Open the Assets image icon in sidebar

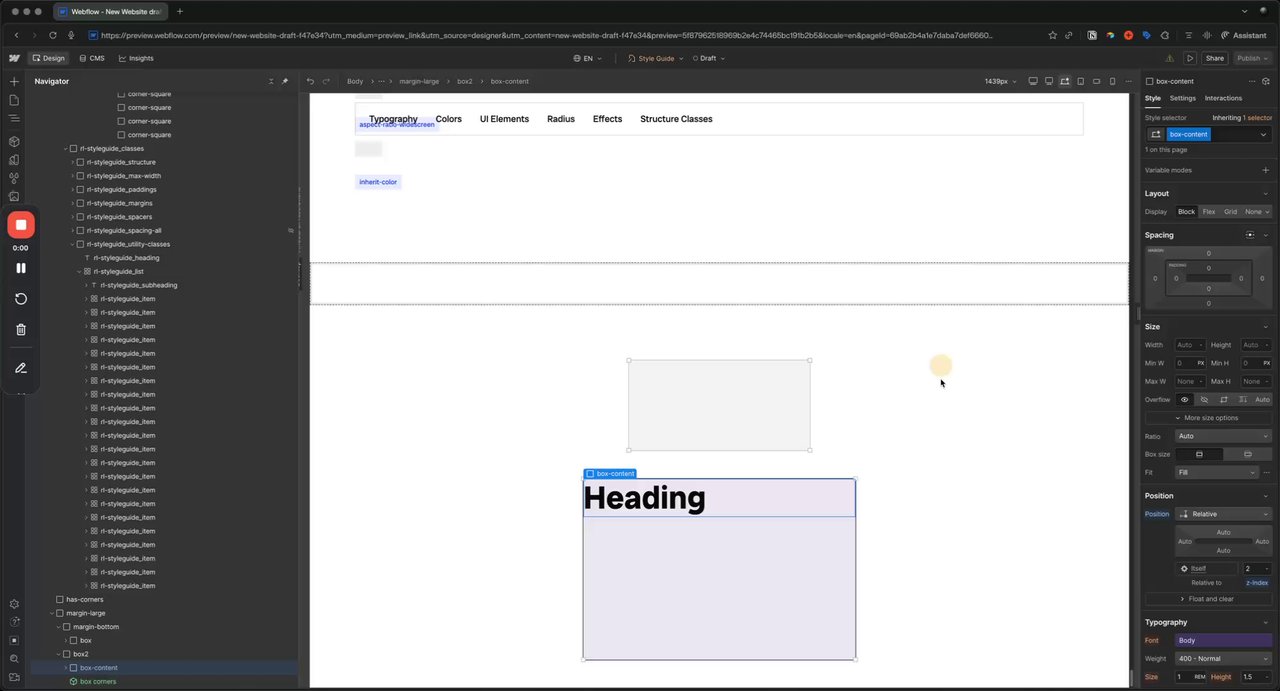tap(14, 197)
